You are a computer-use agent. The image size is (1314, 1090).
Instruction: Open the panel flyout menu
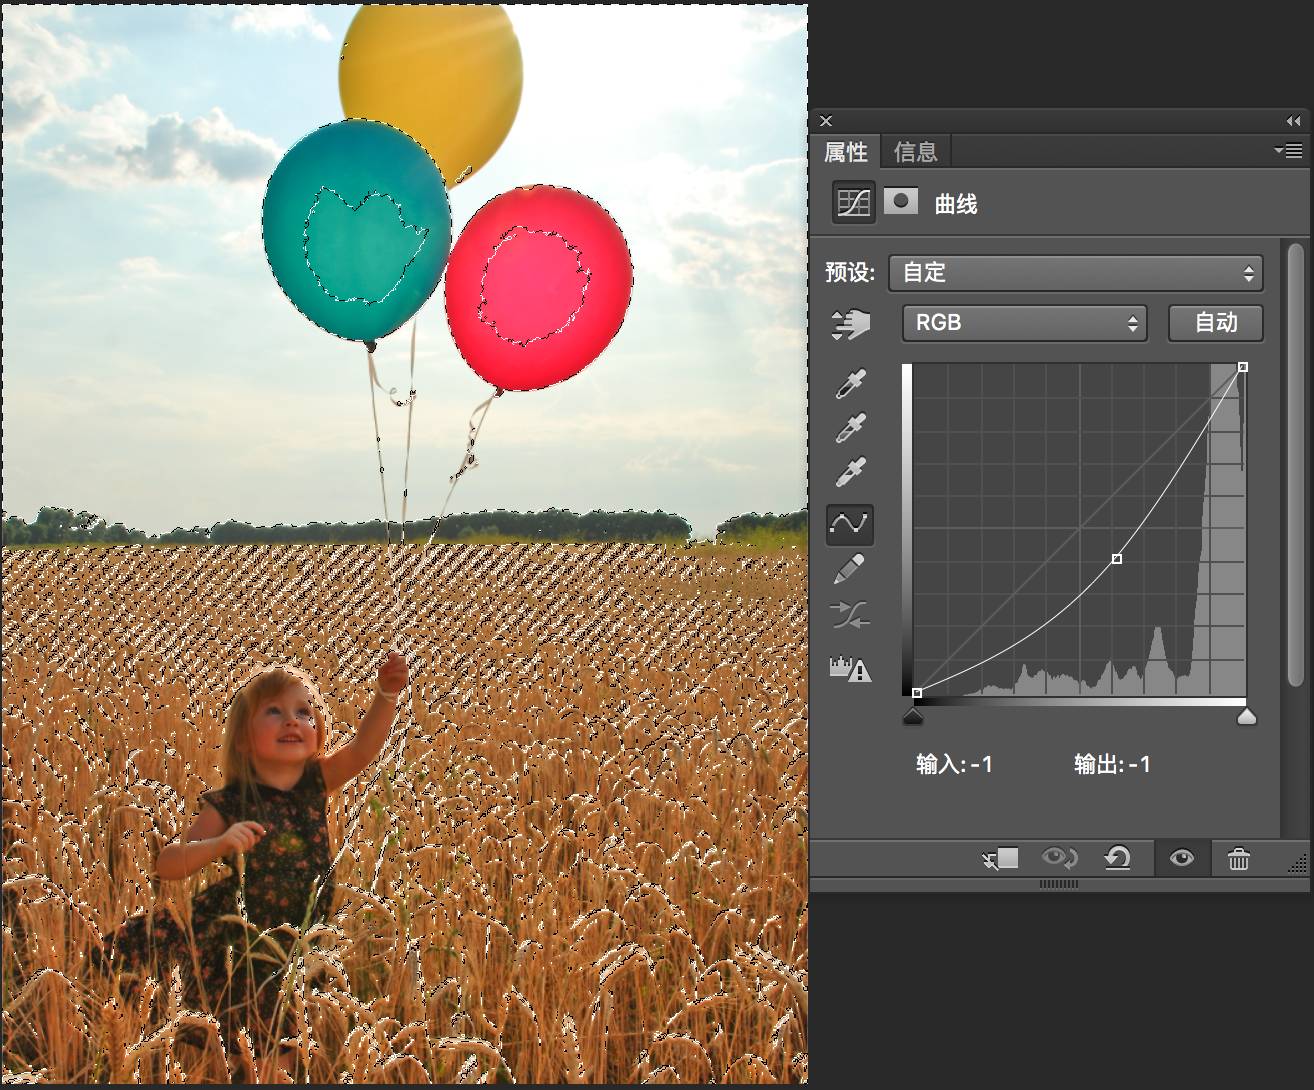point(1287,151)
